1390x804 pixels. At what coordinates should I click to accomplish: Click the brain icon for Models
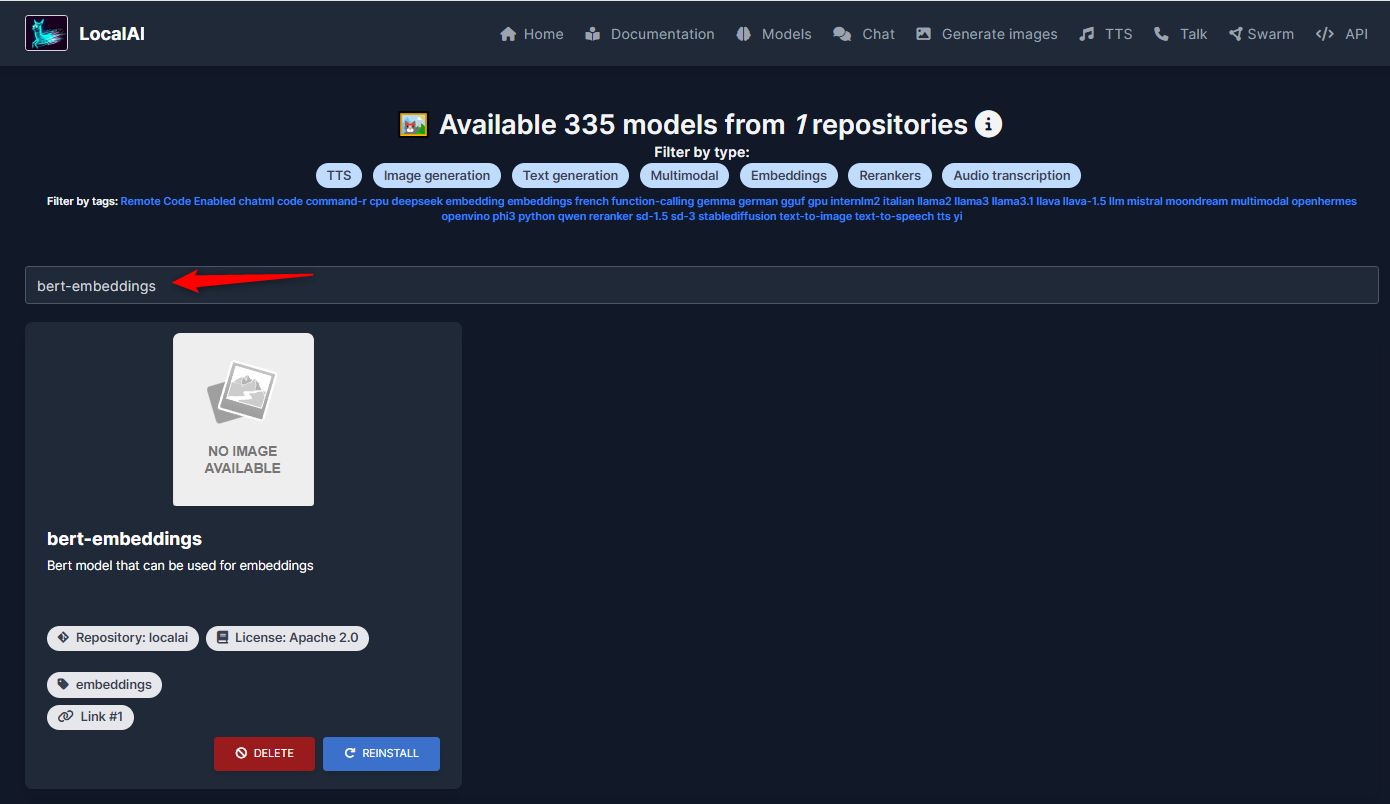pyautogui.click(x=744, y=34)
